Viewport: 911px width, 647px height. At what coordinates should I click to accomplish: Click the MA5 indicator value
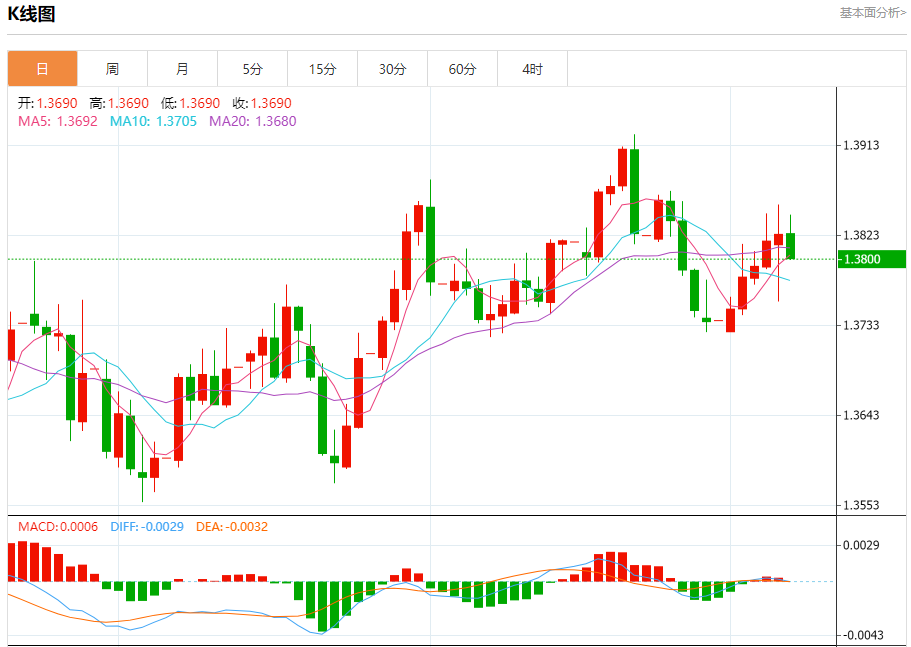tap(58, 121)
